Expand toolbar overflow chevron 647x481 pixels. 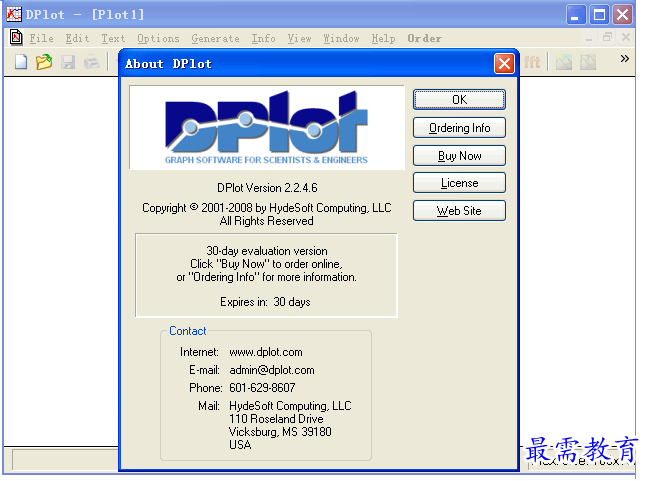(x=624, y=59)
